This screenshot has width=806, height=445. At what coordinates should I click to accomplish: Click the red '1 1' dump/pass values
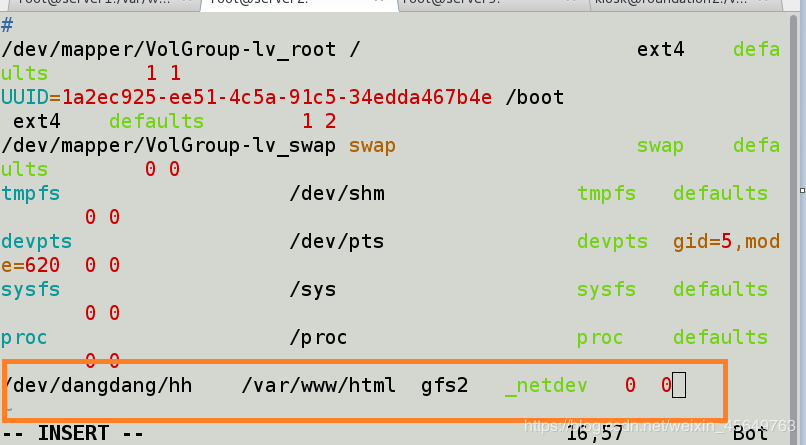[x=163, y=73]
